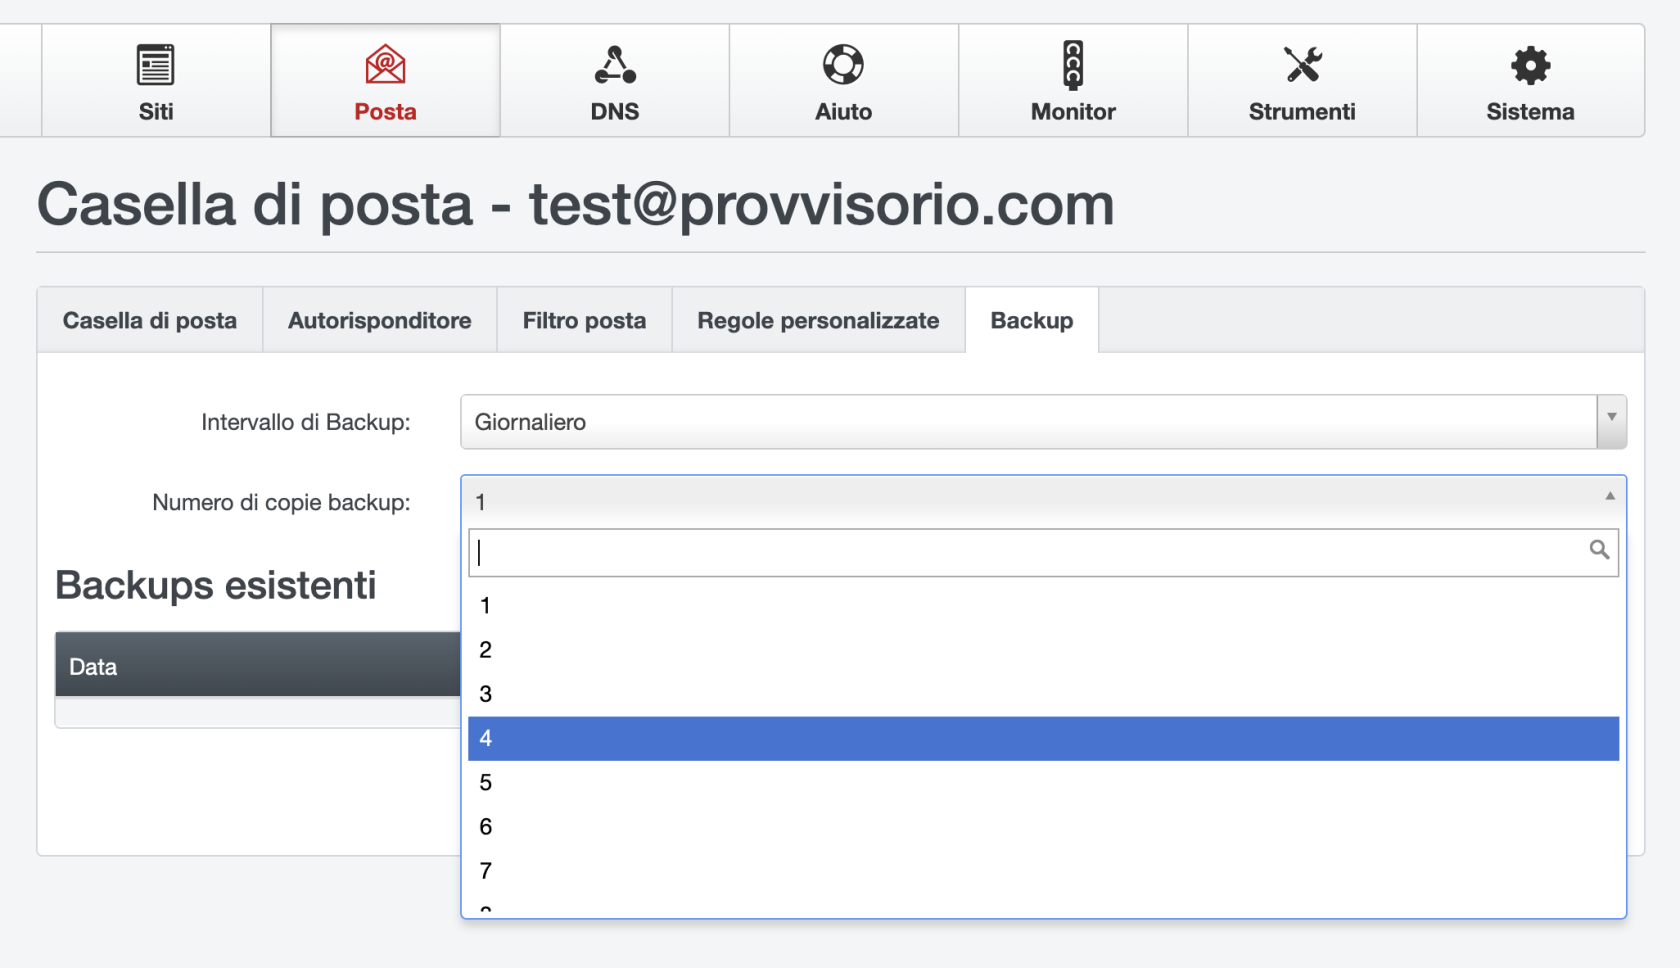Switch to Casella di posta tab
The width and height of the screenshot is (1680, 968).
(x=150, y=320)
